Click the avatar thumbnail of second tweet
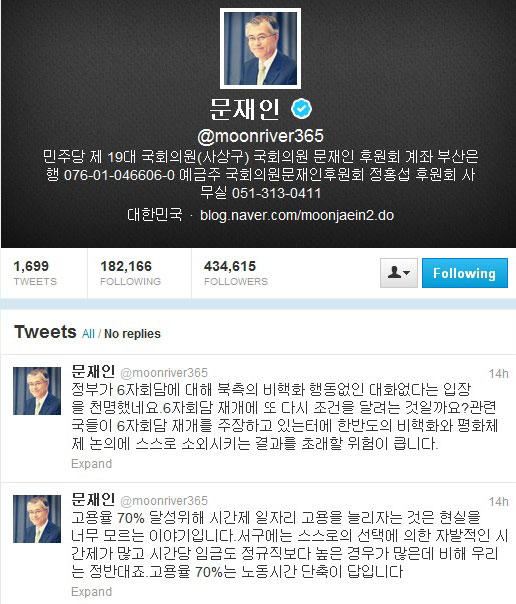Image resolution: width=516 pixels, height=604 pixels. (x=37, y=519)
